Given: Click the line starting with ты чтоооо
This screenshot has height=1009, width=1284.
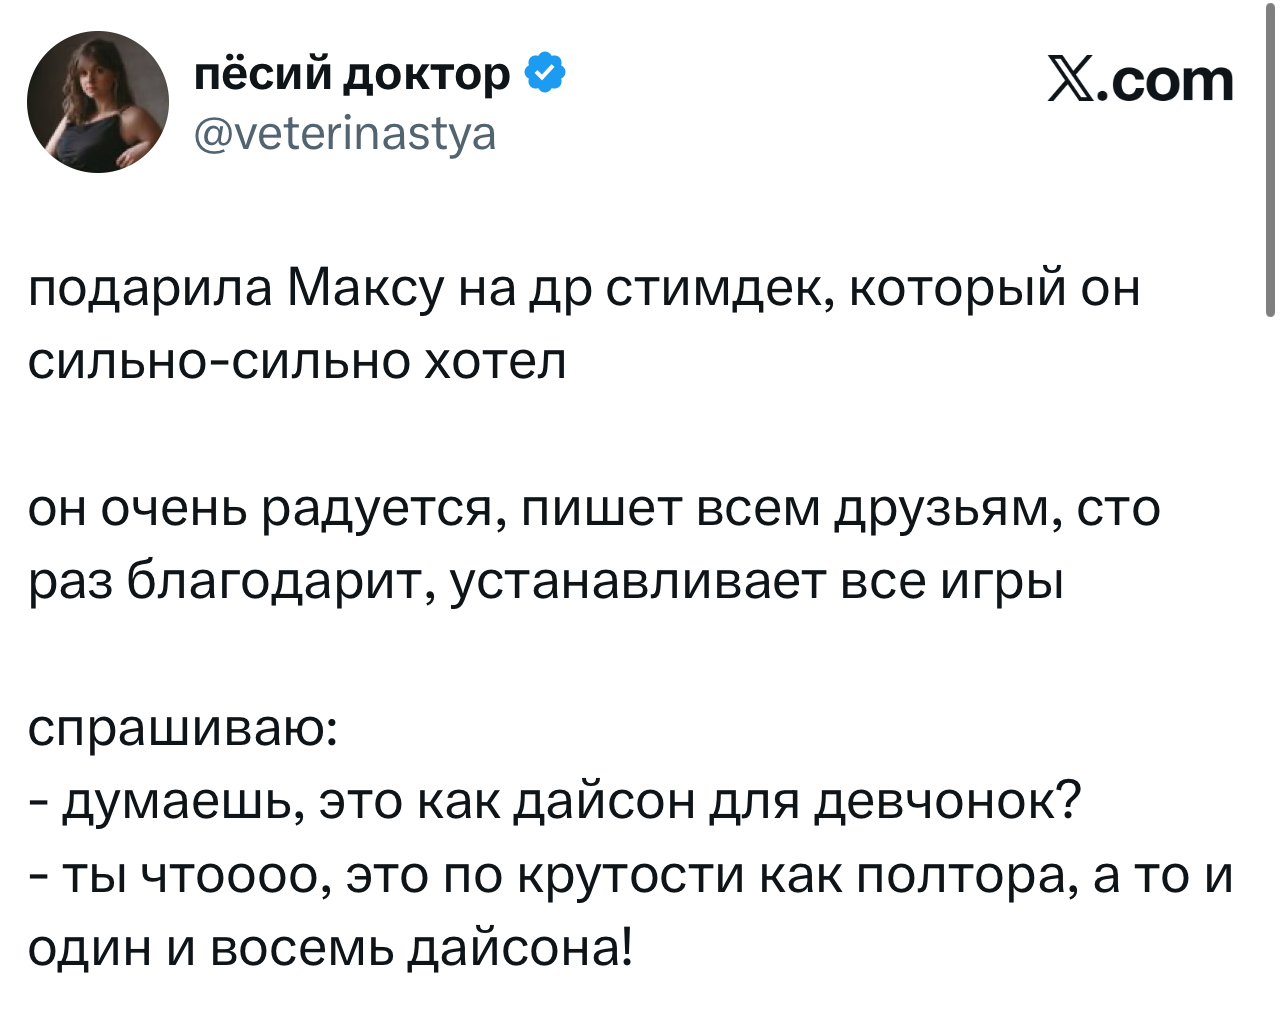Looking at the screenshot, I should click(x=630, y=874).
